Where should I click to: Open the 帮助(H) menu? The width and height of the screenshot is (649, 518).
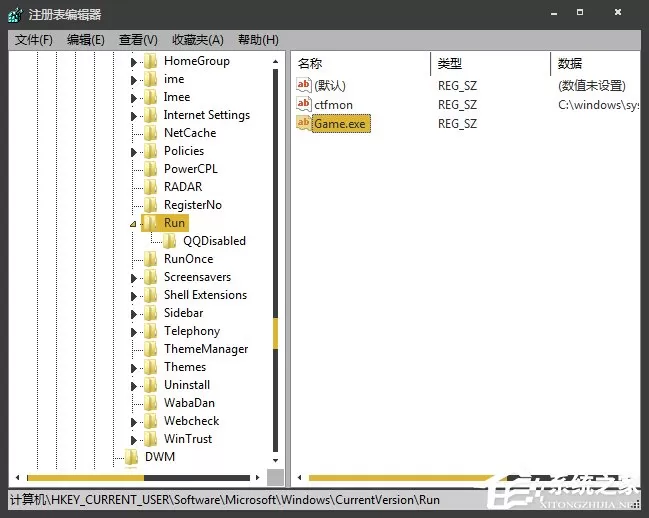click(258, 40)
